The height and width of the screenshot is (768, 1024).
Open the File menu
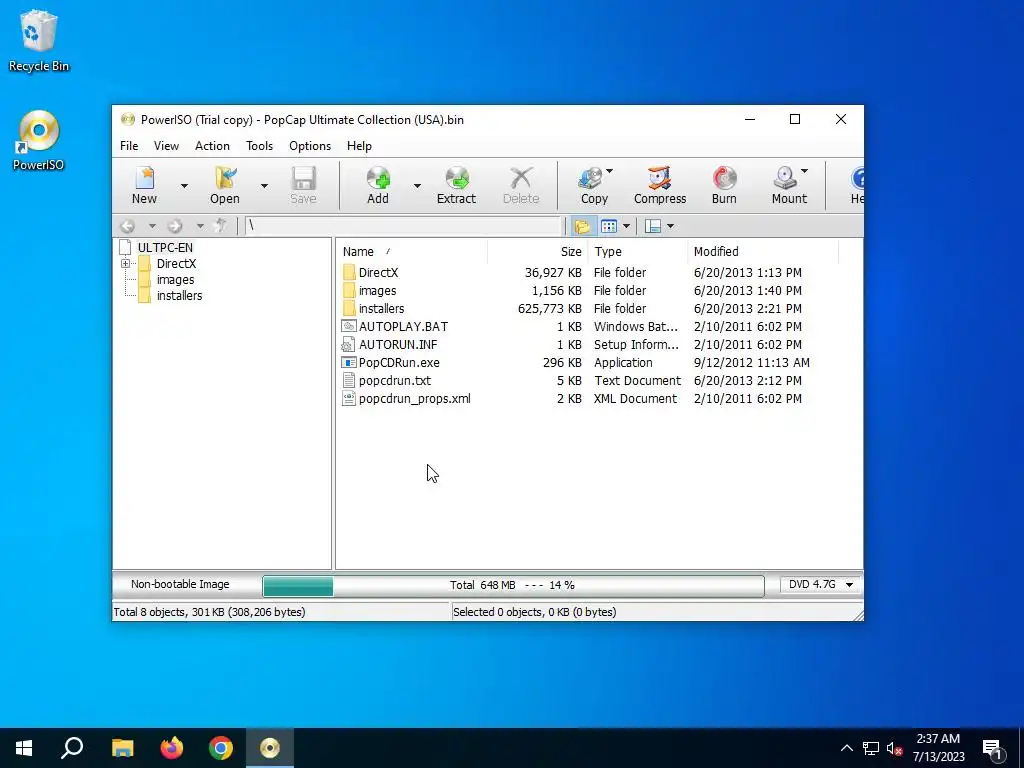pyautogui.click(x=129, y=146)
